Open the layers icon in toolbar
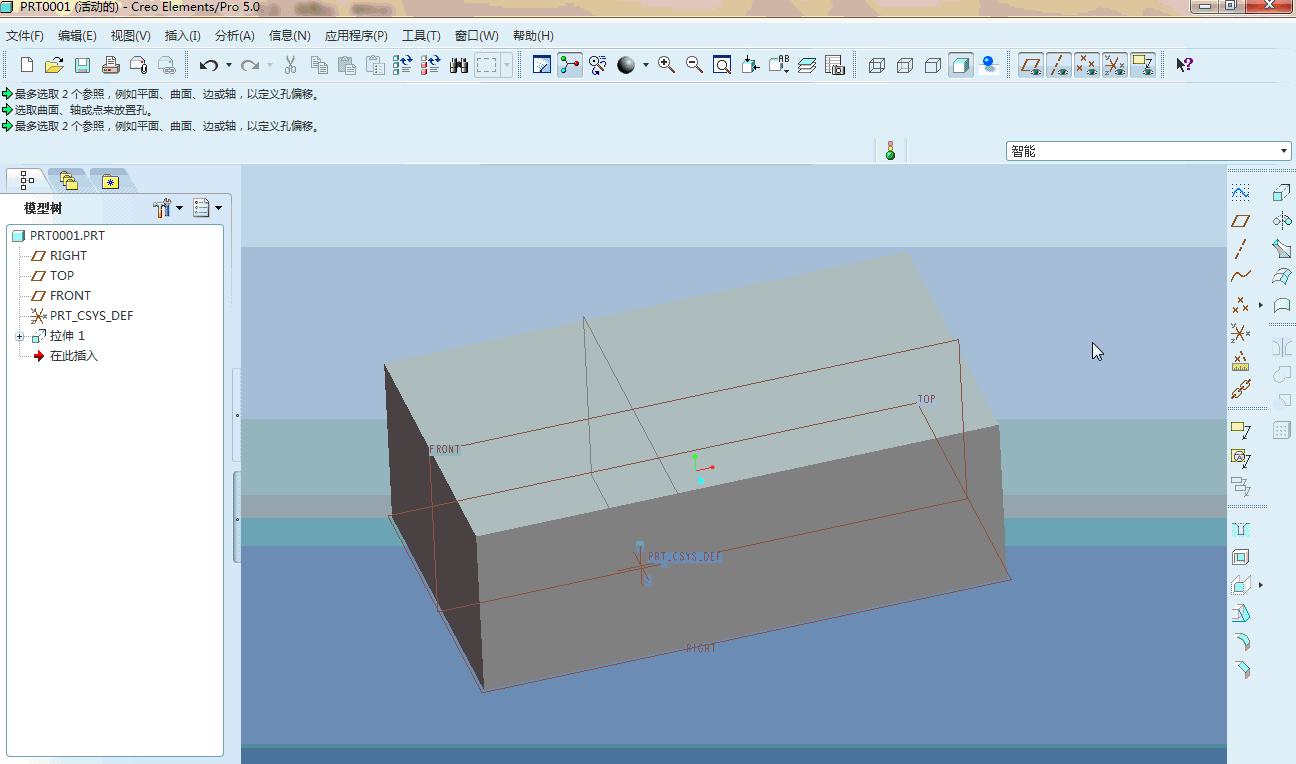Screen dimensions: 1296x764 pyautogui.click(x=807, y=65)
